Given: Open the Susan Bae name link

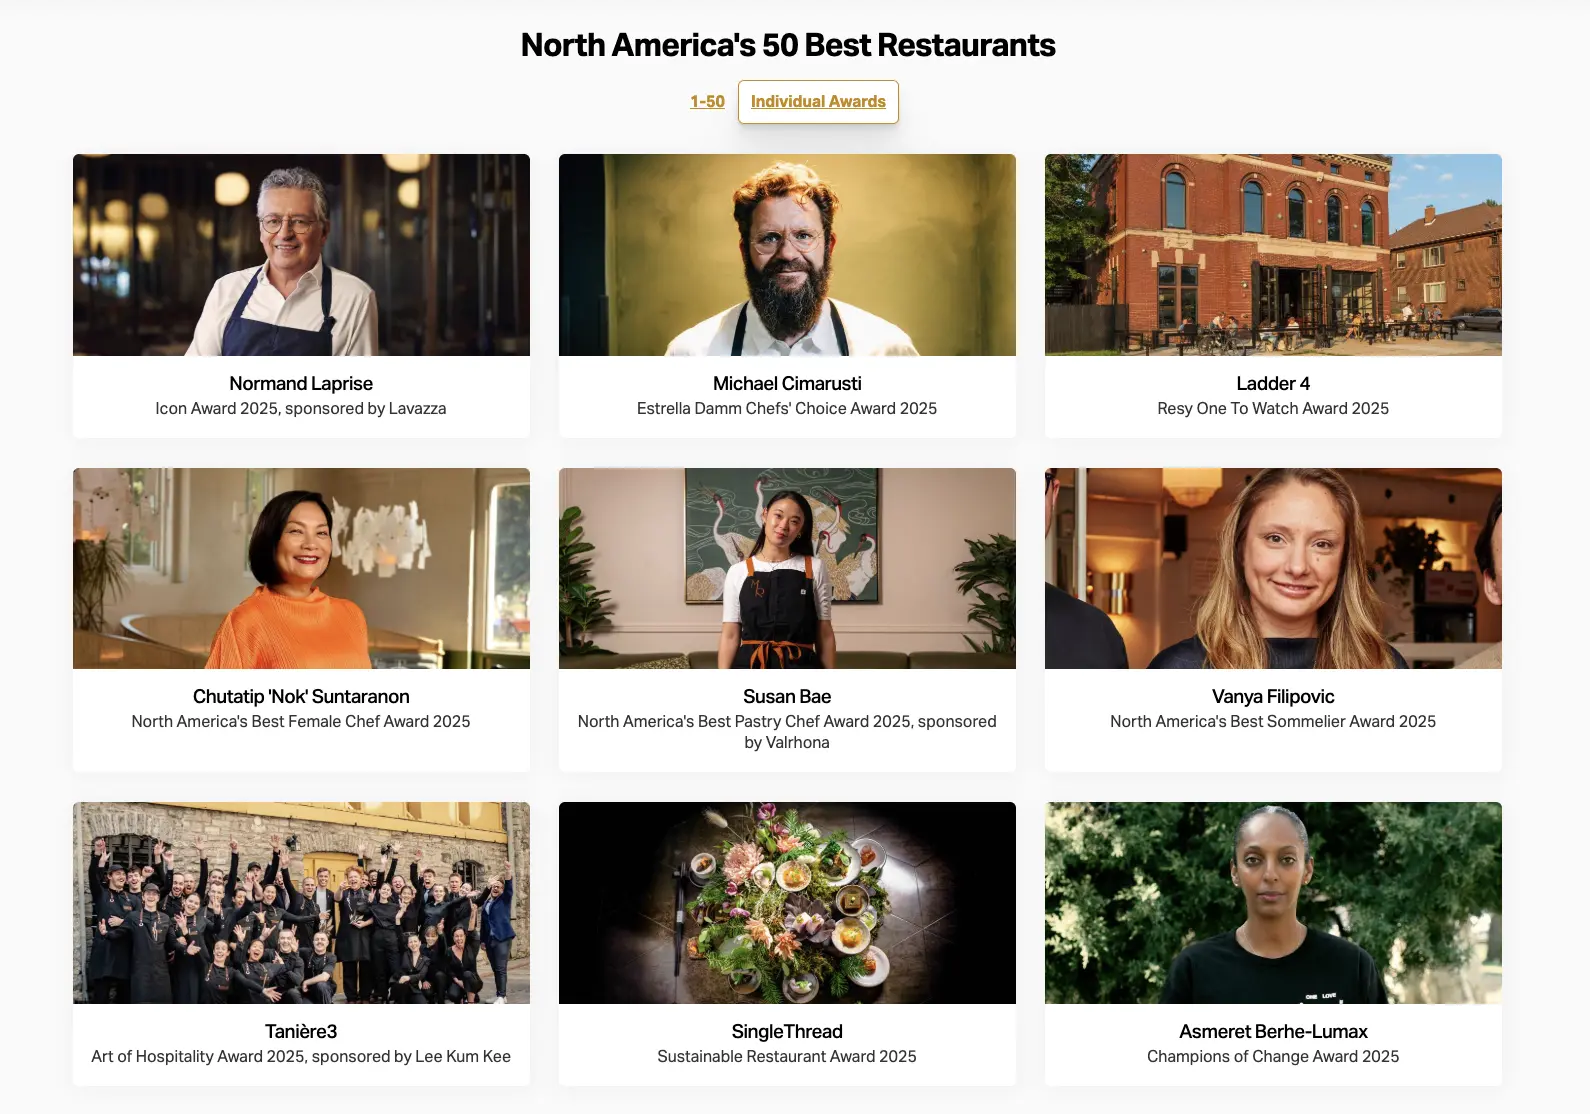Looking at the screenshot, I should click(787, 696).
